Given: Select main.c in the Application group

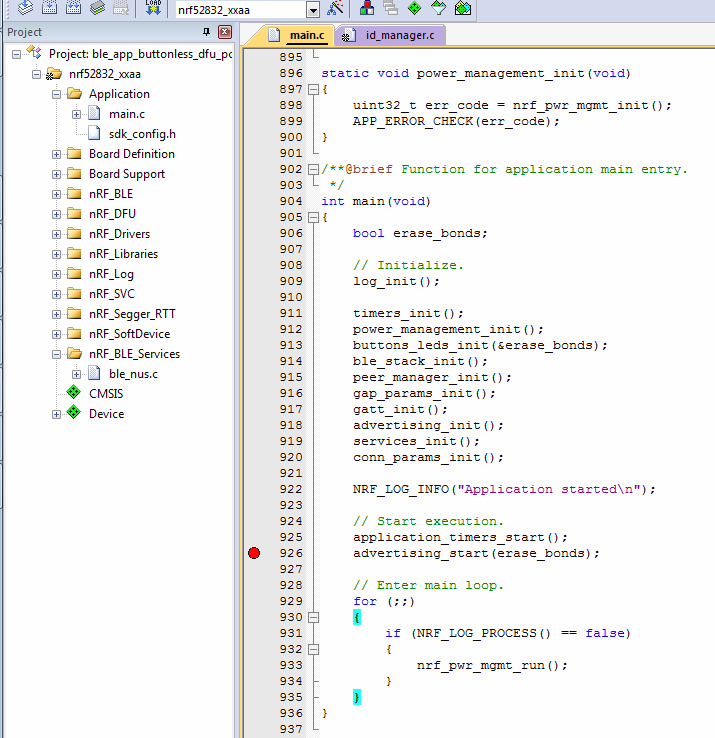Looking at the screenshot, I should (127, 114).
